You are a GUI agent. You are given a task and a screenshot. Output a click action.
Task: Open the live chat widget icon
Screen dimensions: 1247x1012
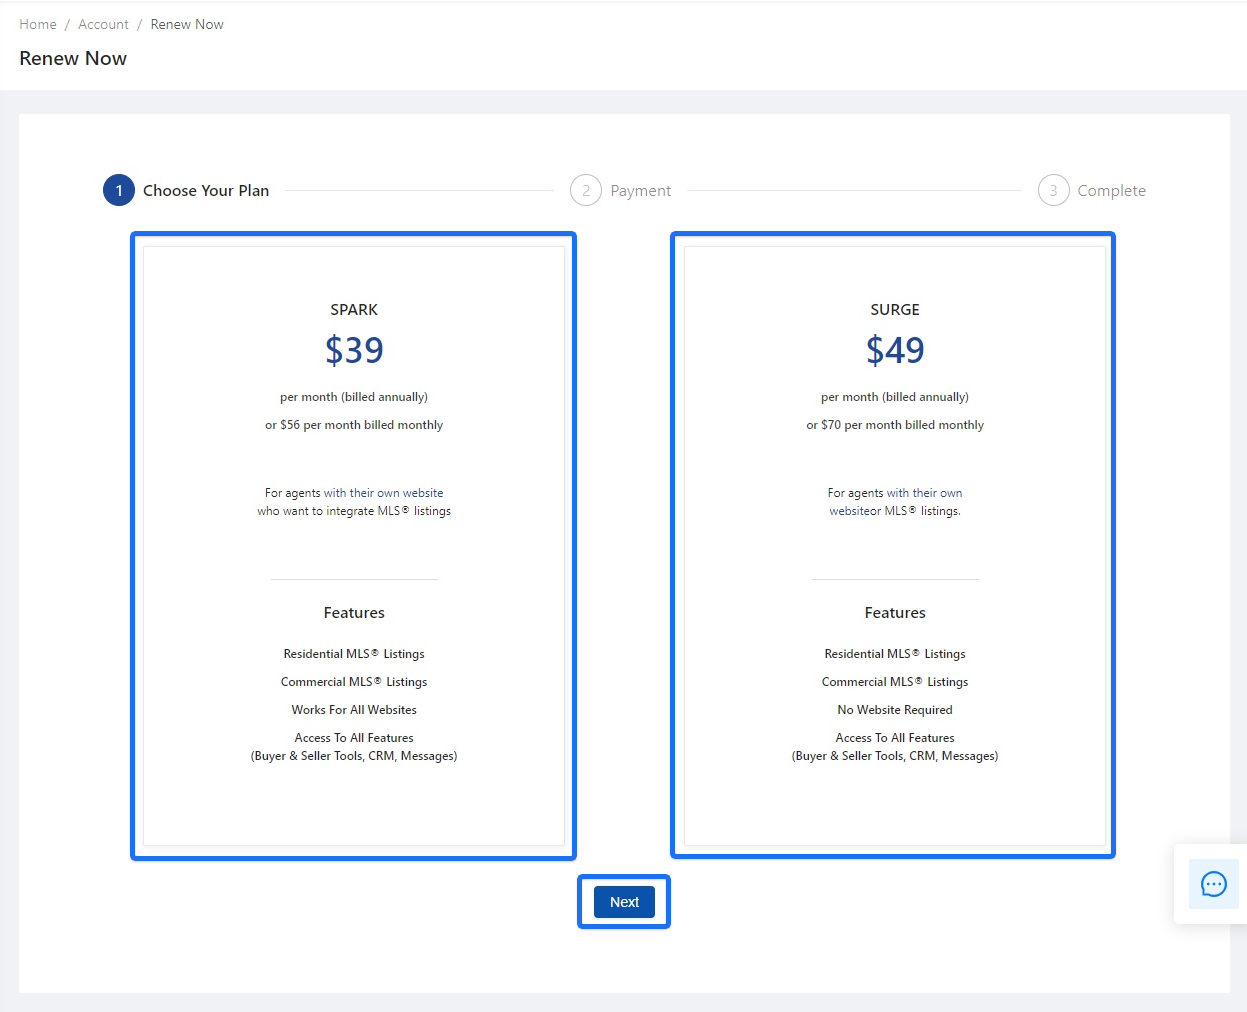(1213, 884)
